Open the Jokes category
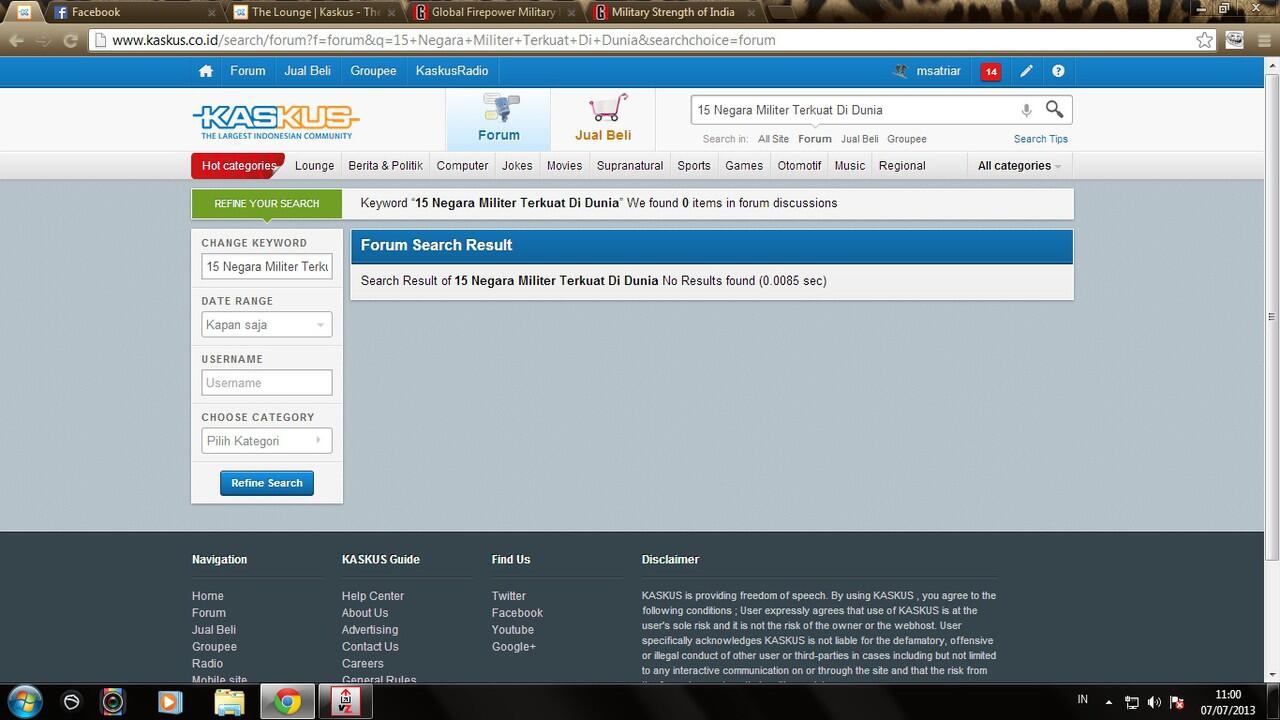The height and width of the screenshot is (720, 1280). (x=517, y=166)
